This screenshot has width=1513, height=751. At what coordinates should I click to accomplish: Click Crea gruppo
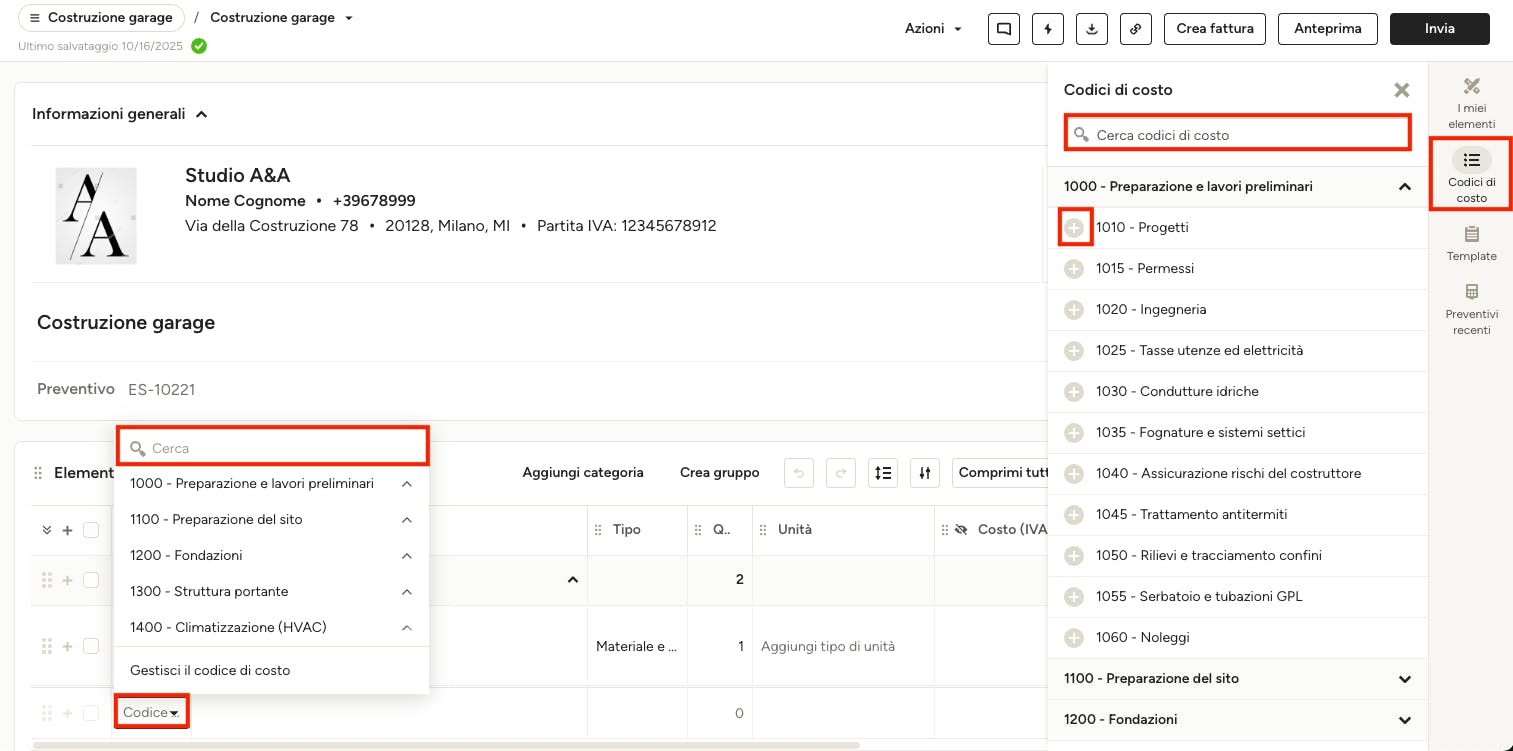pyautogui.click(x=720, y=473)
